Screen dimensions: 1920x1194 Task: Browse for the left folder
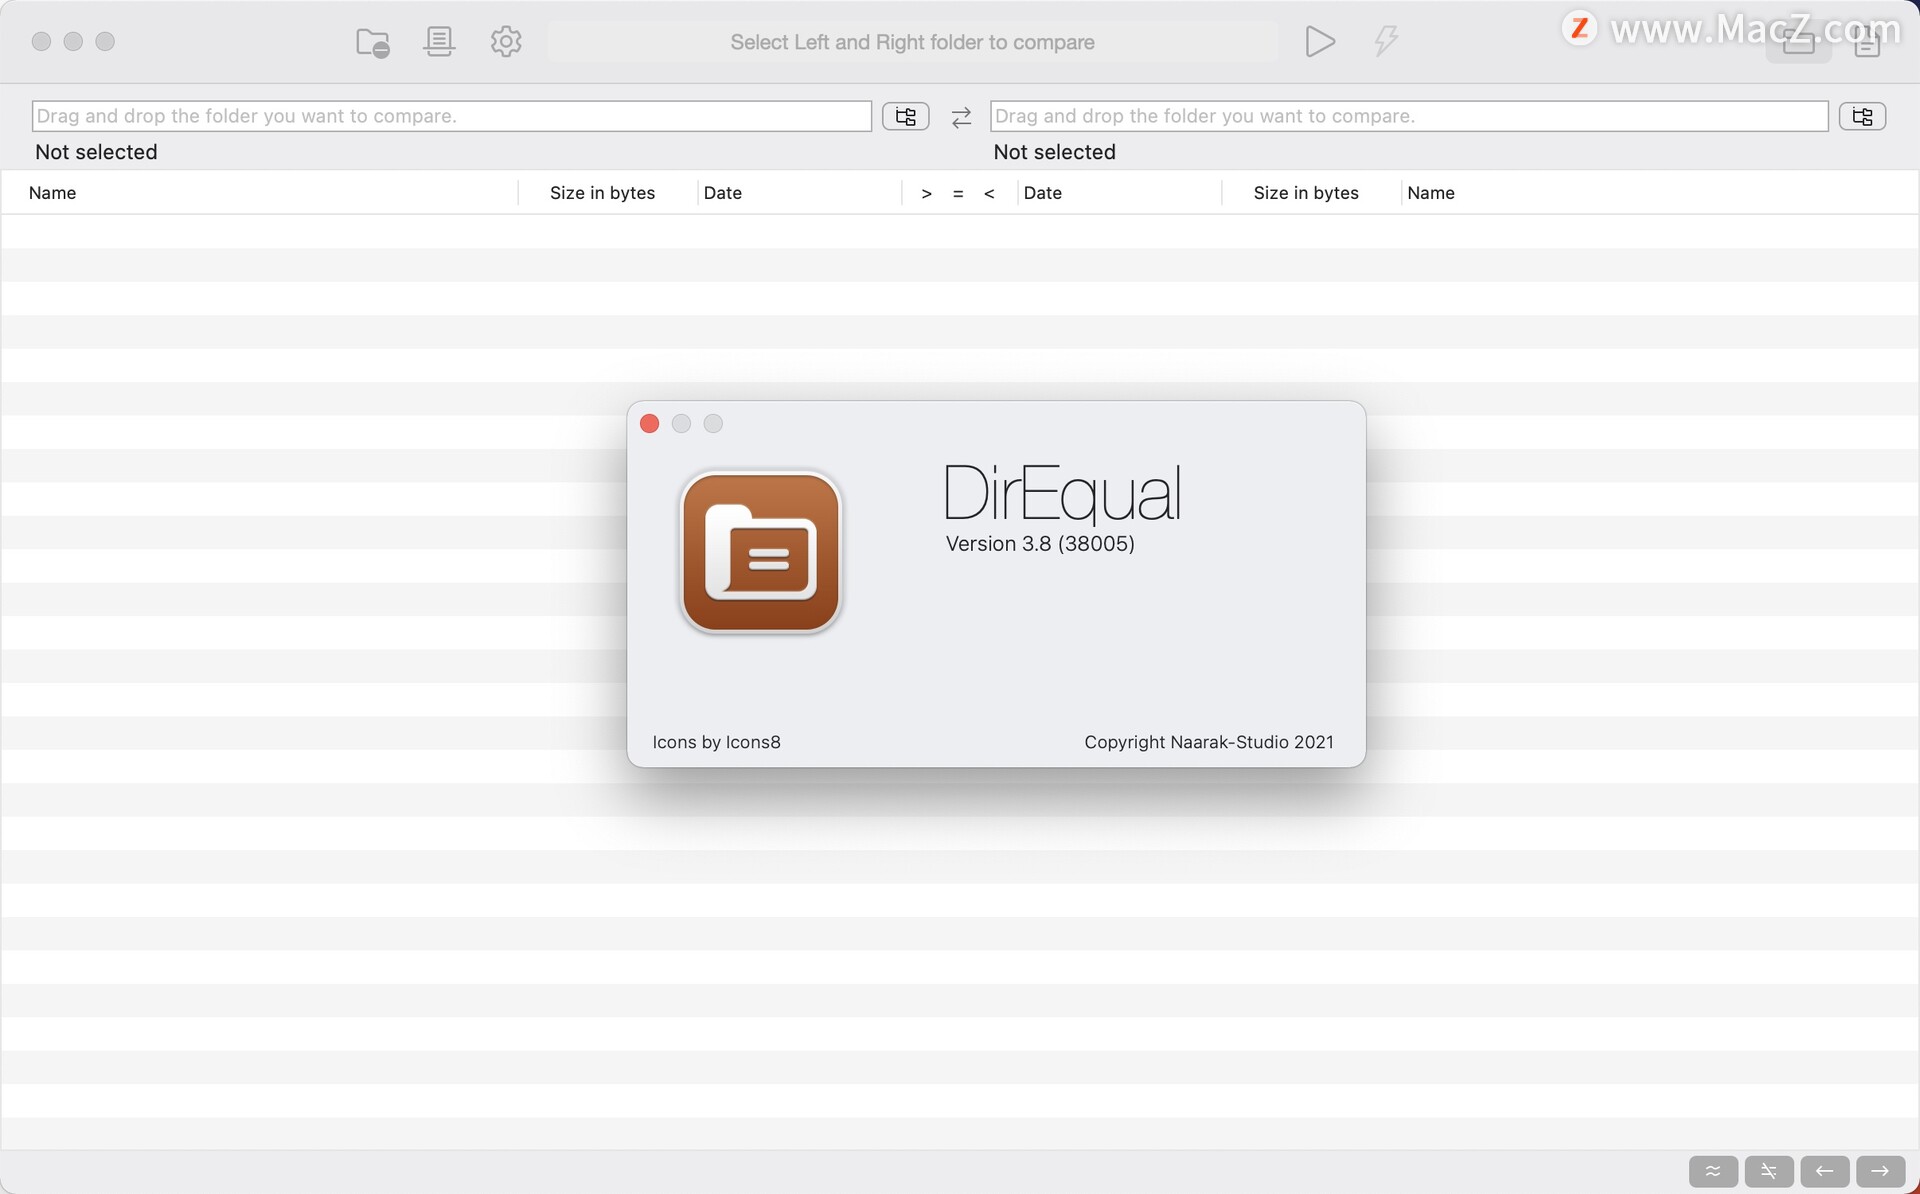[905, 117]
